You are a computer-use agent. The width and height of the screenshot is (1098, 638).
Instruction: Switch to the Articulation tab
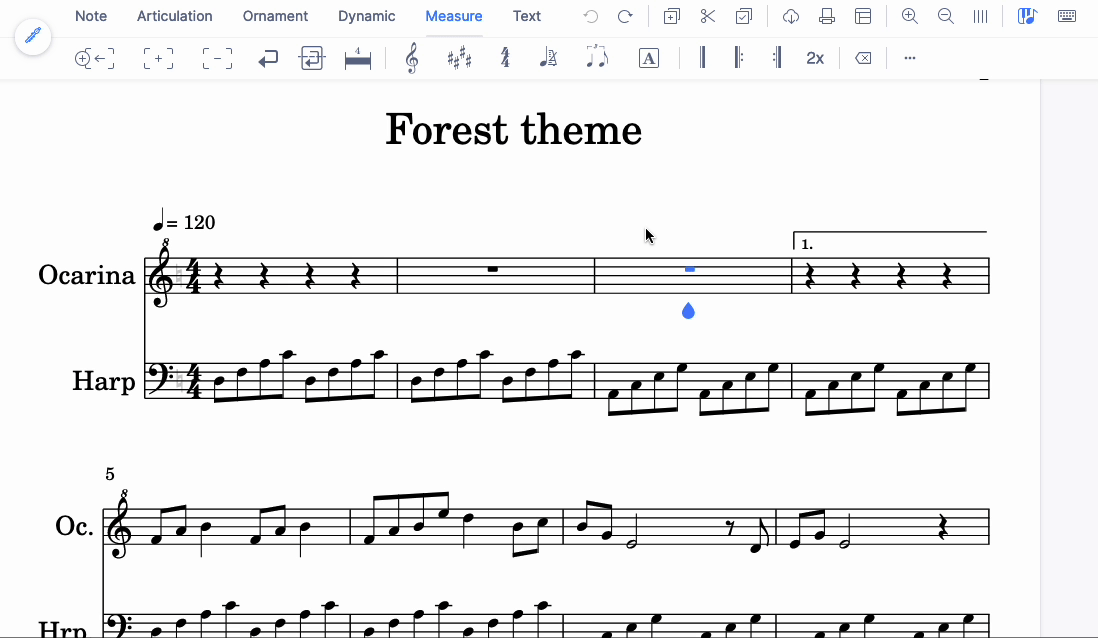(x=175, y=16)
